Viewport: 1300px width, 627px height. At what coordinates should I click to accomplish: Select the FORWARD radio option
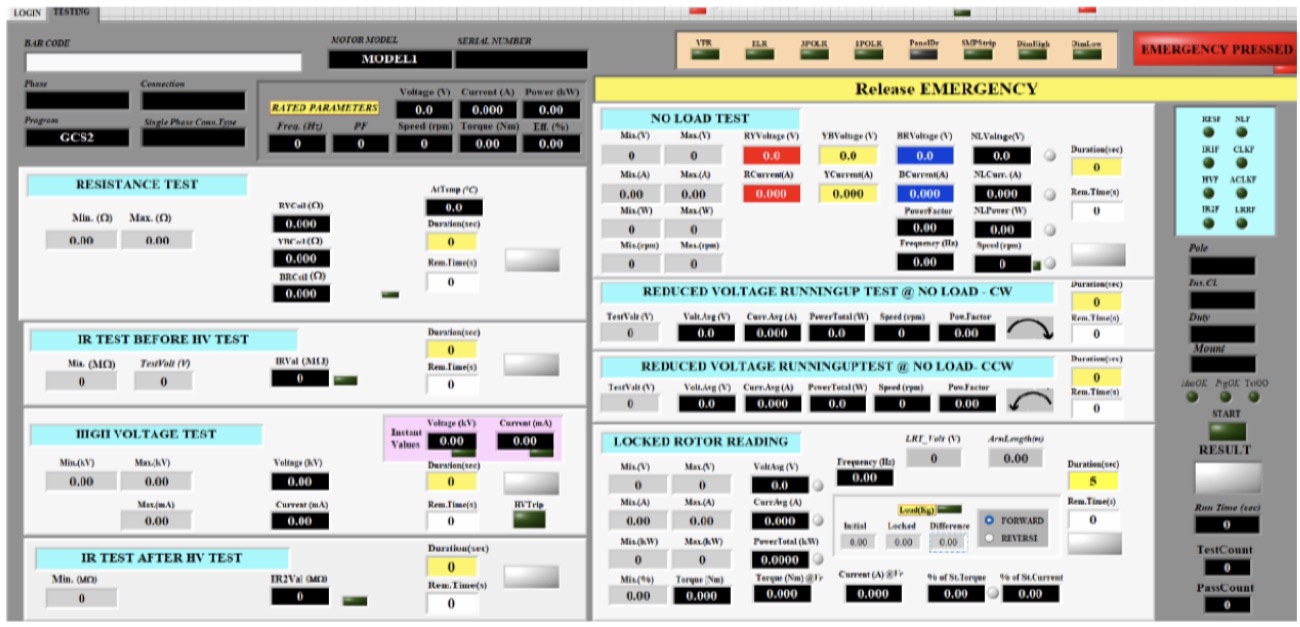[x=1016, y=520]
